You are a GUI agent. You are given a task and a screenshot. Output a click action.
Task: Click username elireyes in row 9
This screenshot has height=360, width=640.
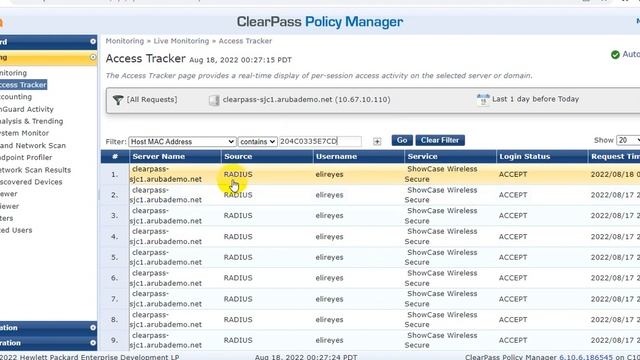(x=329, y=340)
